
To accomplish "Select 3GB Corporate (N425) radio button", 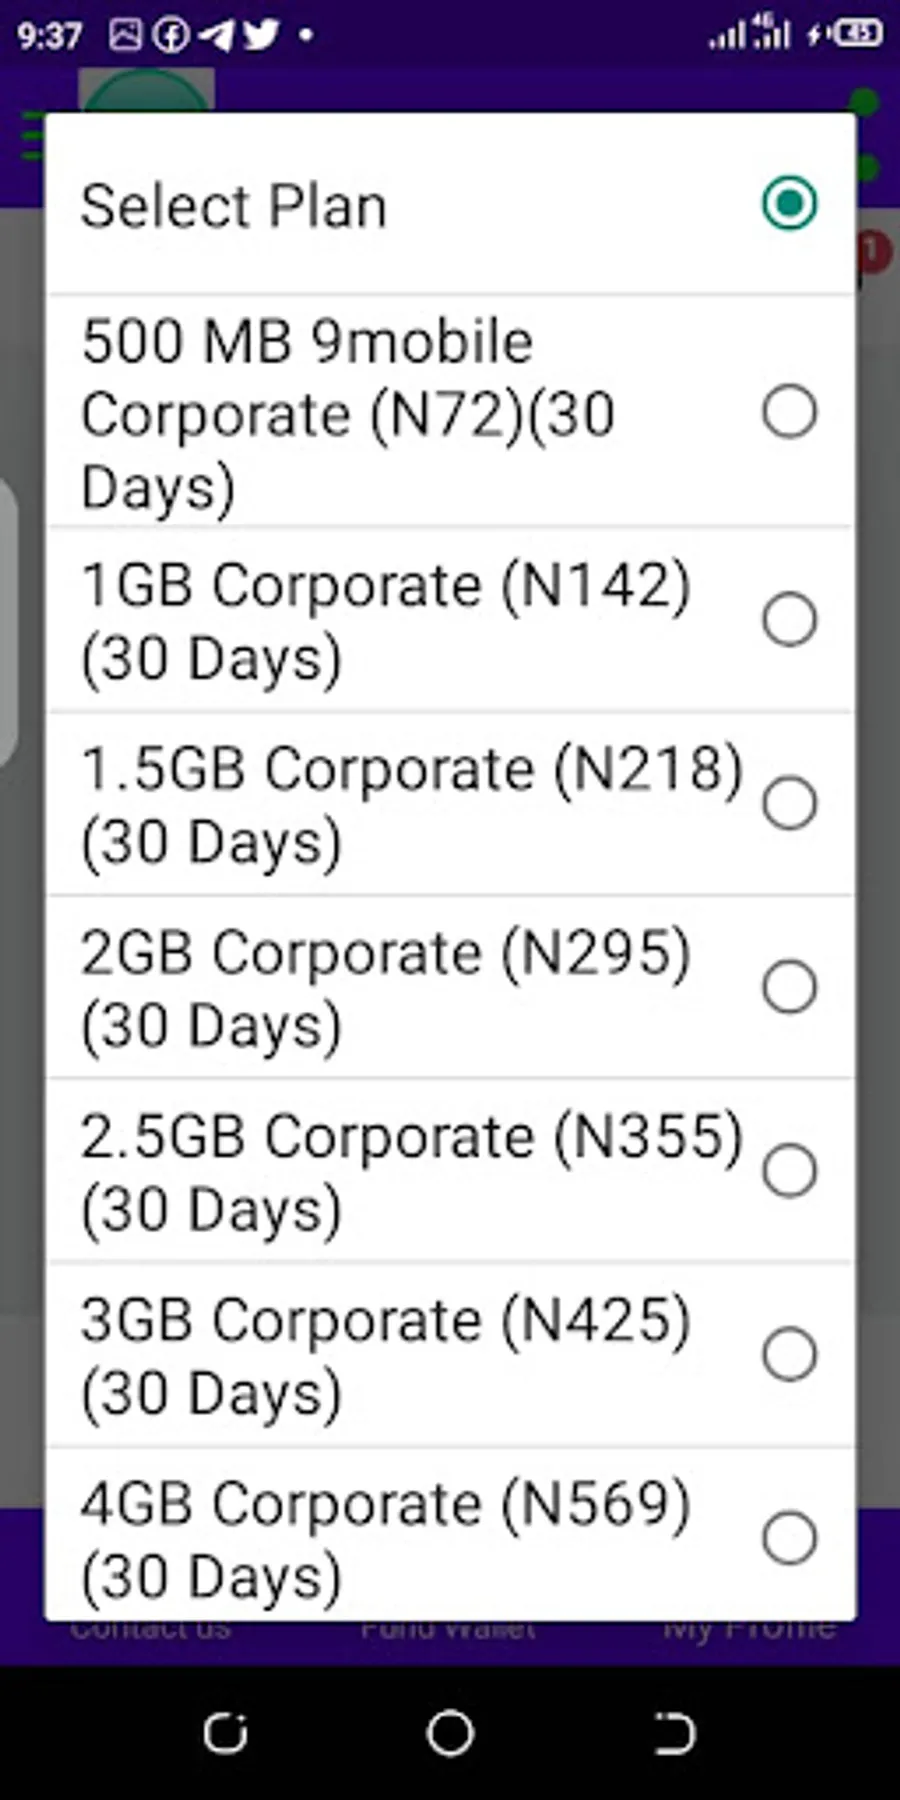I will [x=789, y=1355].
